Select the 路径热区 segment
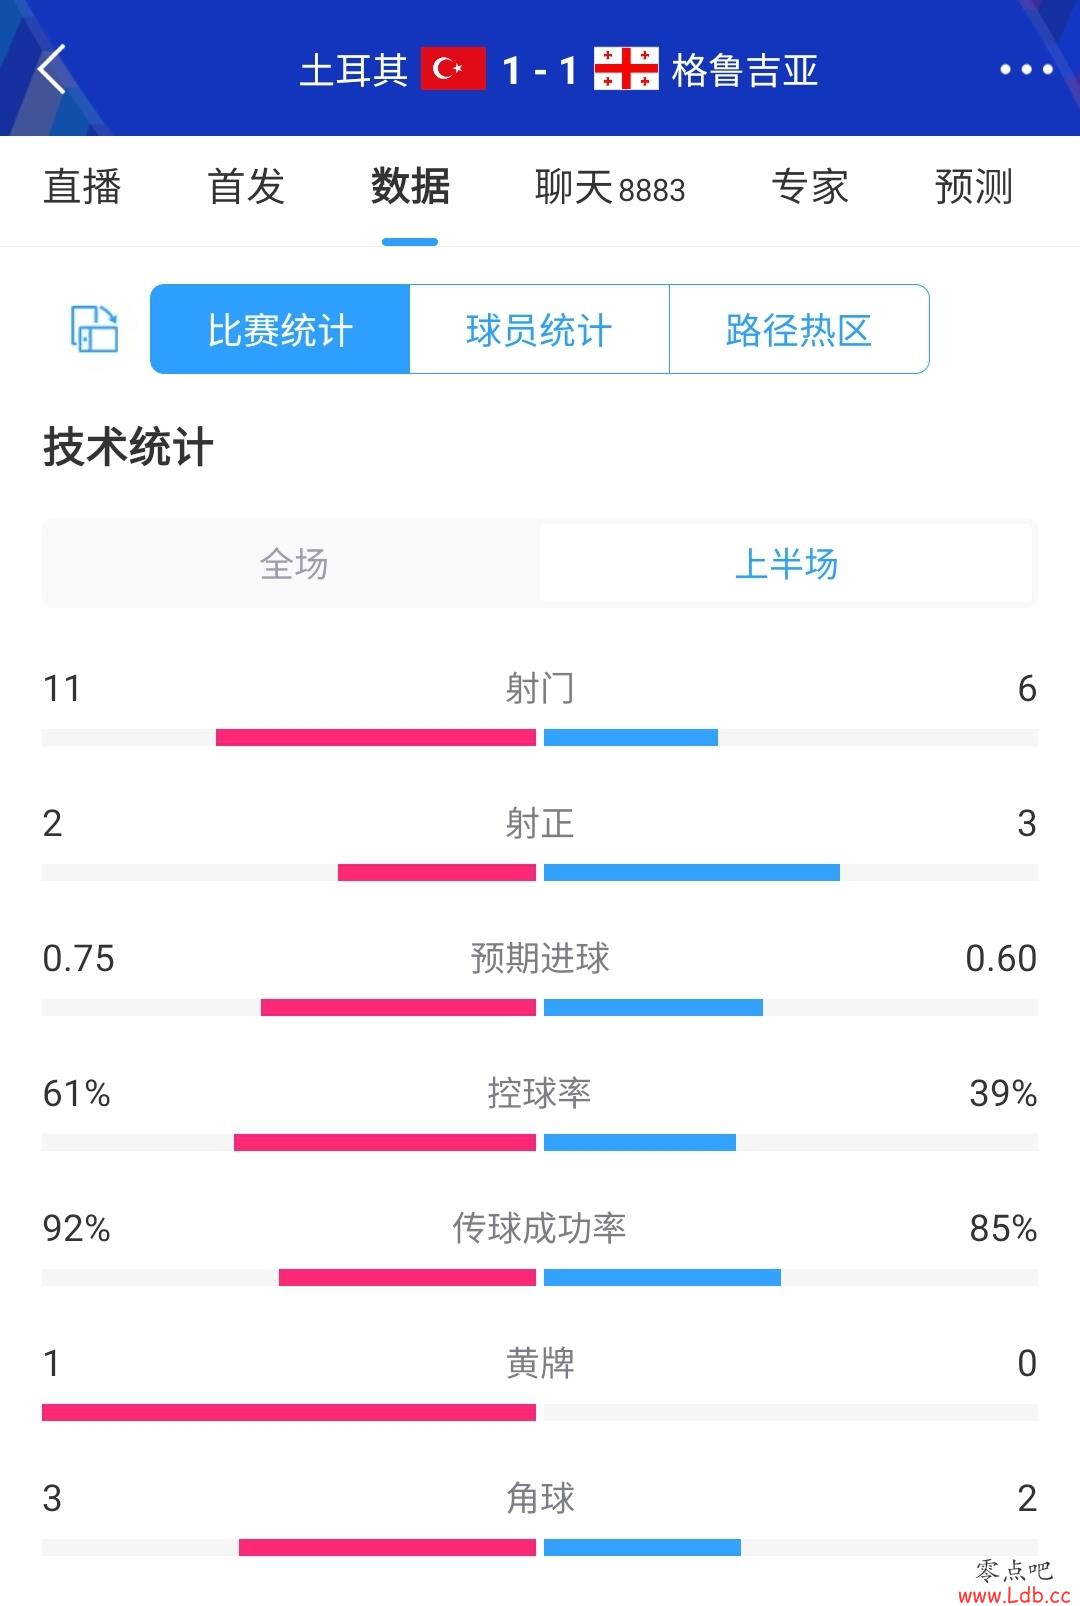The width and height of the screenshot is (1080, 1606). tap(799, 329)
